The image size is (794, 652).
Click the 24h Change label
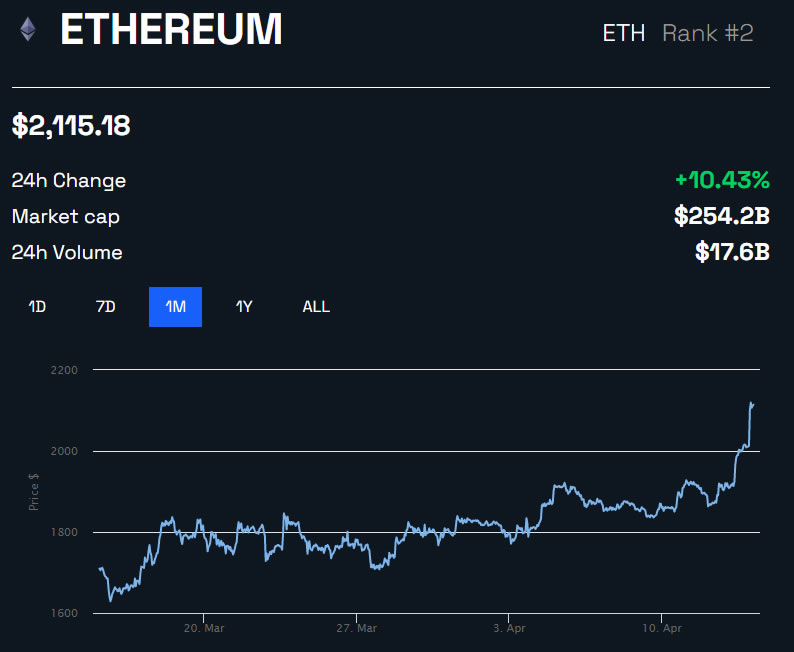pyautogui.click(x=69, y=181)
